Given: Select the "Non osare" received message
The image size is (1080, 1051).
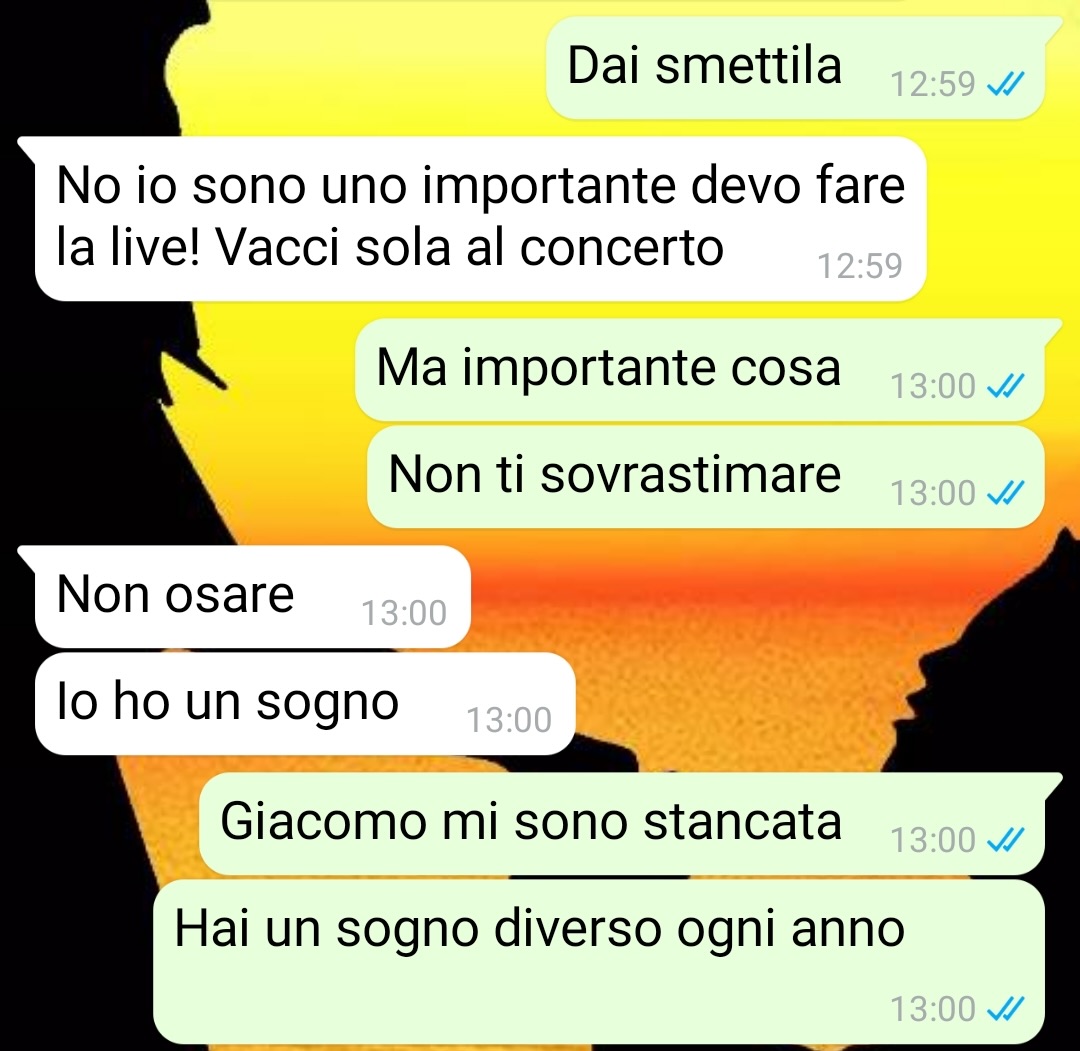Looking at the screenshot, I should click(253, 596).
